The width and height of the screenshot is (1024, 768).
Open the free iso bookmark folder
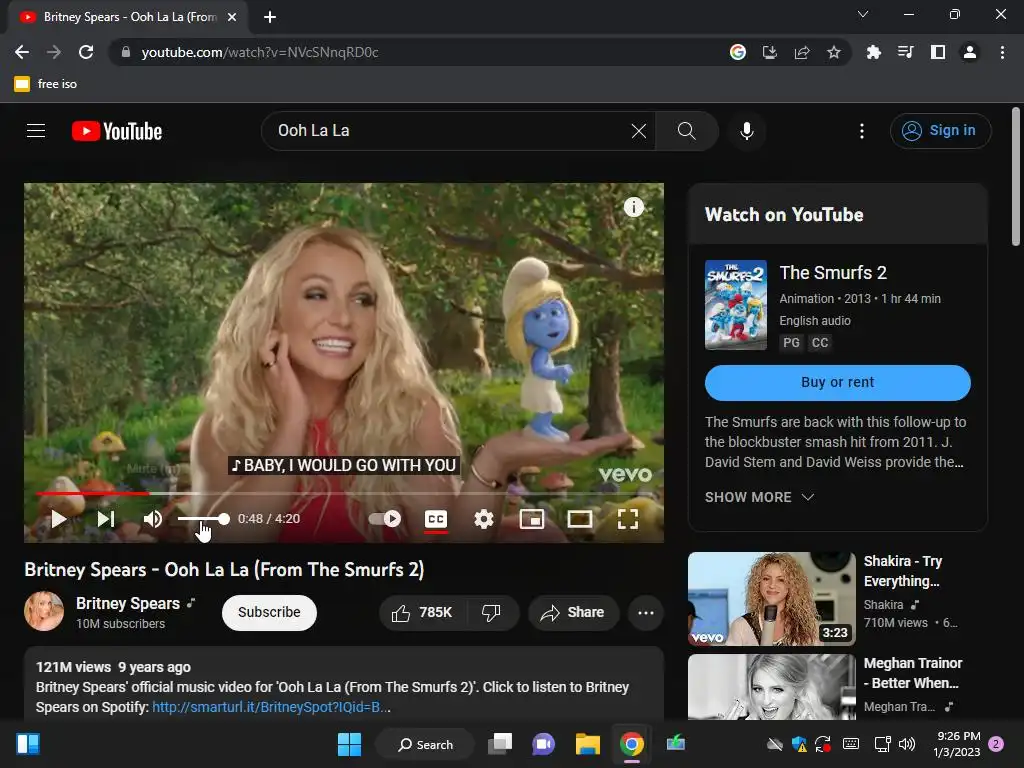pyautogui.click(x=45, y=84)
